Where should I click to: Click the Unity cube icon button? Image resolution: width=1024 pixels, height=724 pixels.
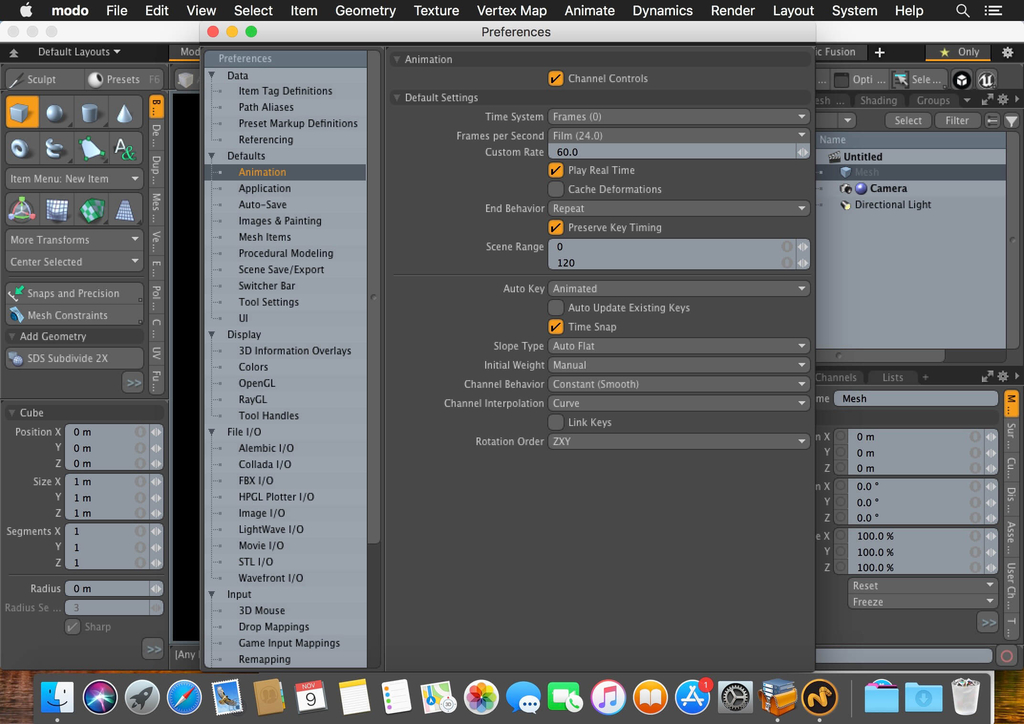tap(961, 80)
